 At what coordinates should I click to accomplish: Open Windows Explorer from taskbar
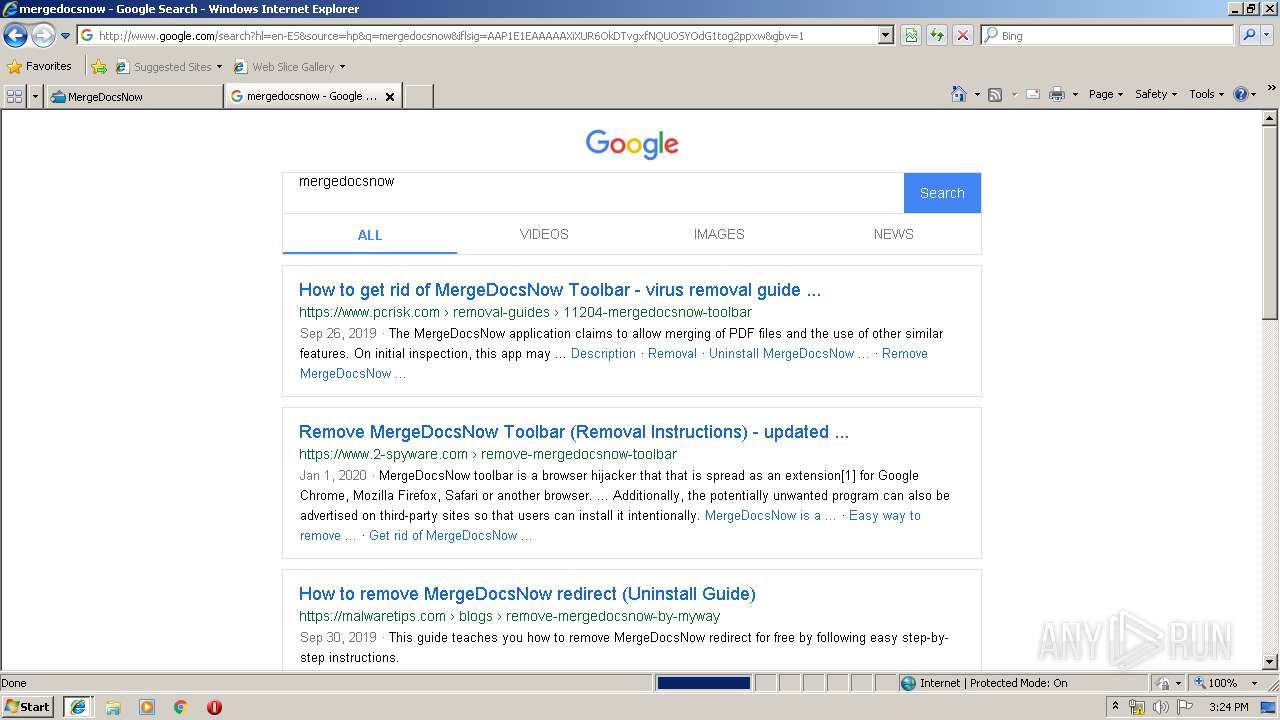click(113, 707)
